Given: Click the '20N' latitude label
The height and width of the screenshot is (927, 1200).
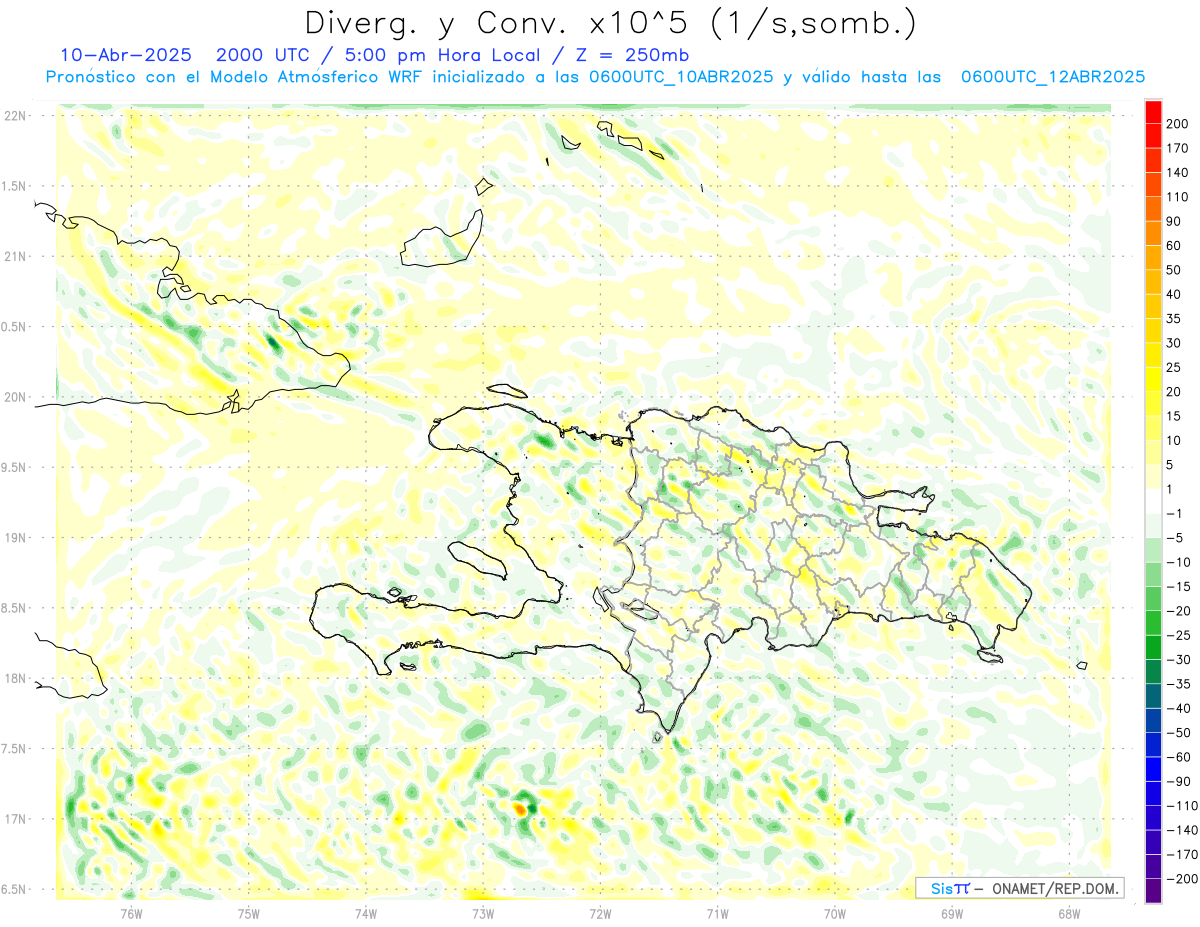Looking at the screenshot, I should (x=14, y=397).
